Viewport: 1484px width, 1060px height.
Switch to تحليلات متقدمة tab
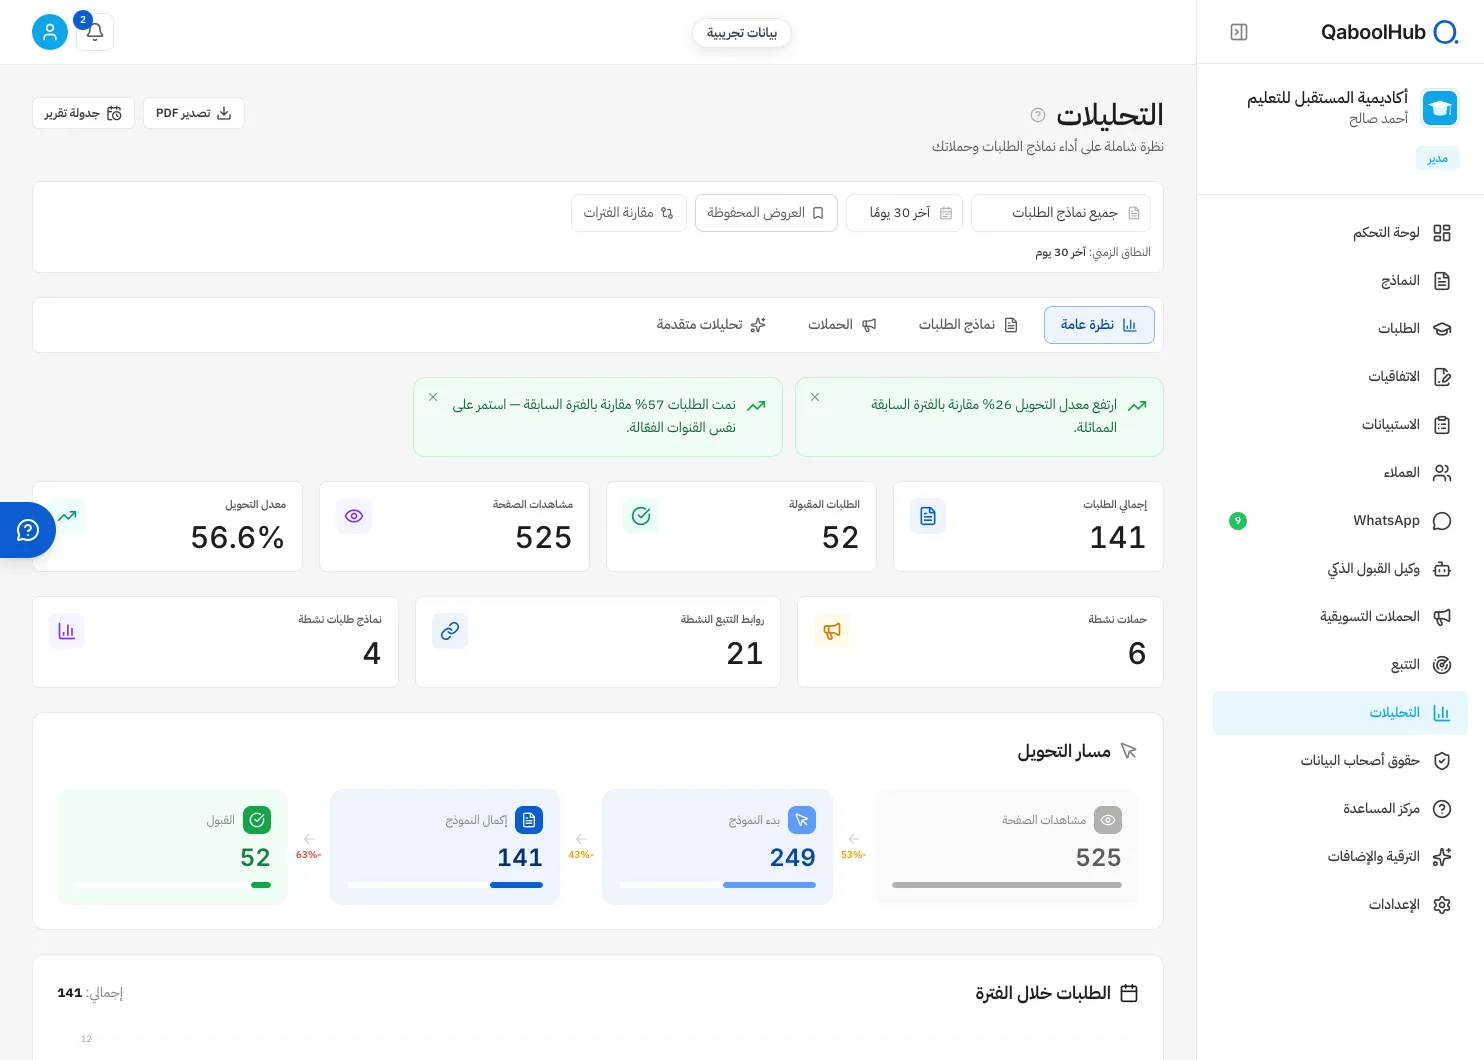pyautogui.click(x=711, y=325)
